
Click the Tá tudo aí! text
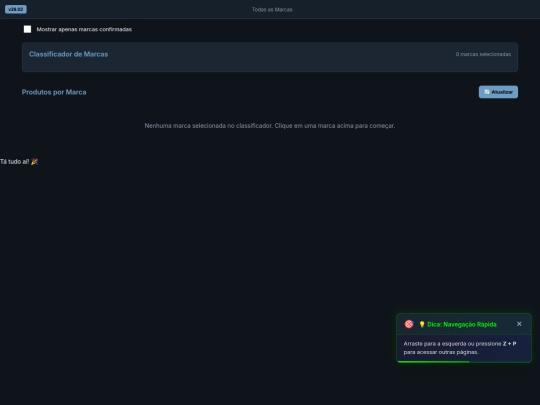pyautogui.click(x=19, y=162)
